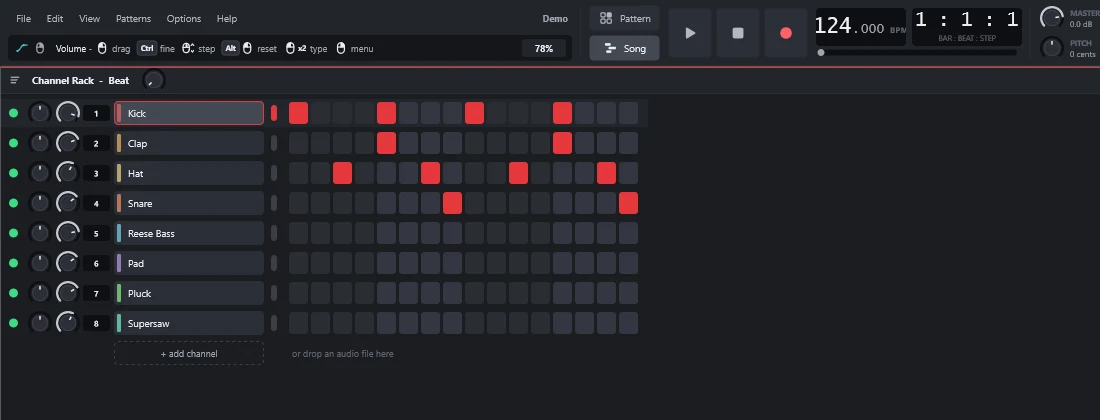
Task: Click the Clap channel pan knob
Action: click(39, 143)
